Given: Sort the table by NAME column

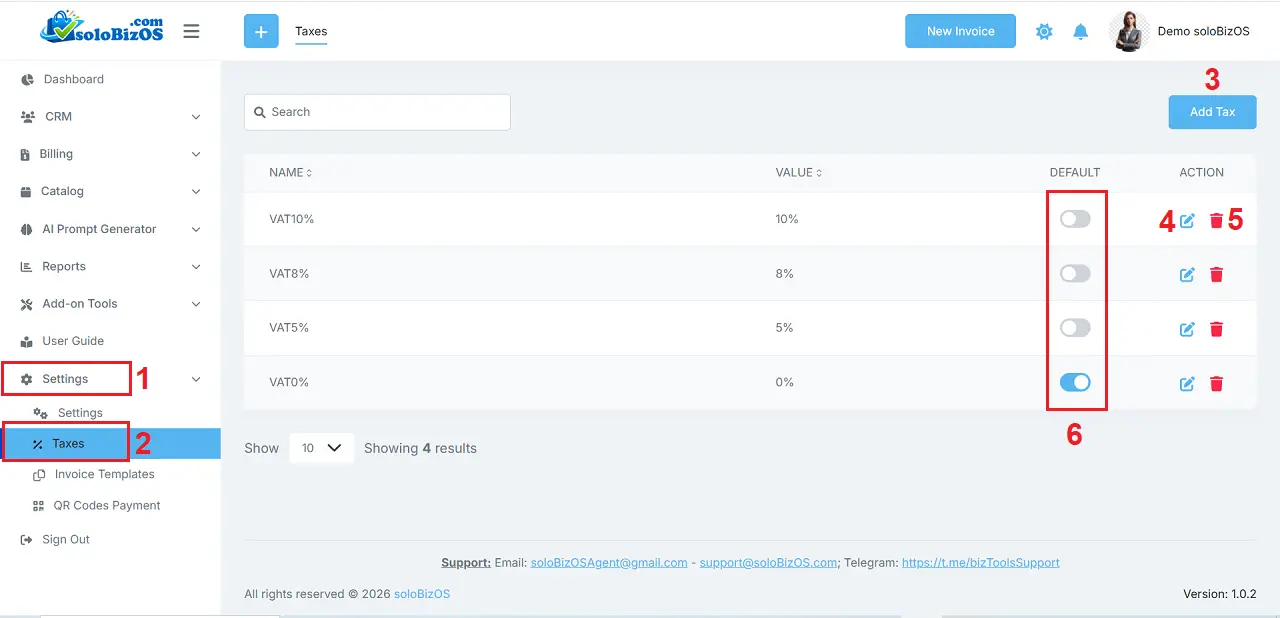Looking at the screenshot, I should (290, 173).
